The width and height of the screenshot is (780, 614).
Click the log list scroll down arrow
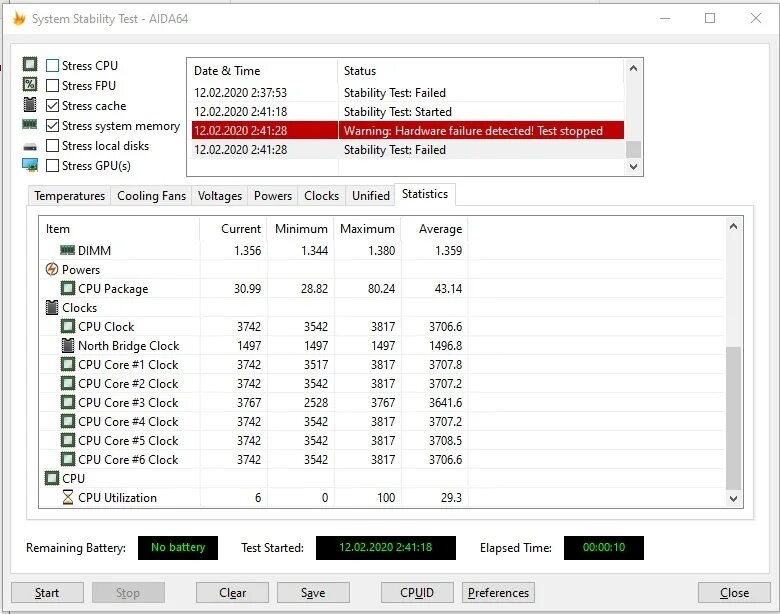pos(633,166)
